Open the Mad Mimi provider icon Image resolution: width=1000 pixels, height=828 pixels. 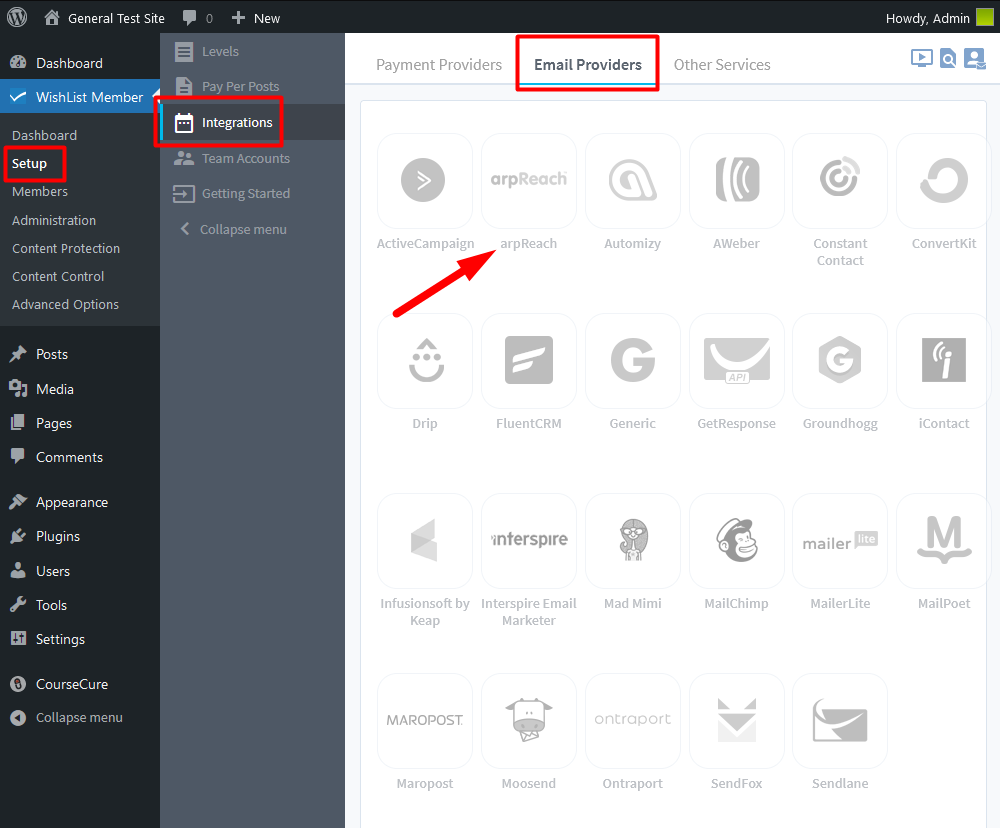pyautogui.click(x=633, y=541)
